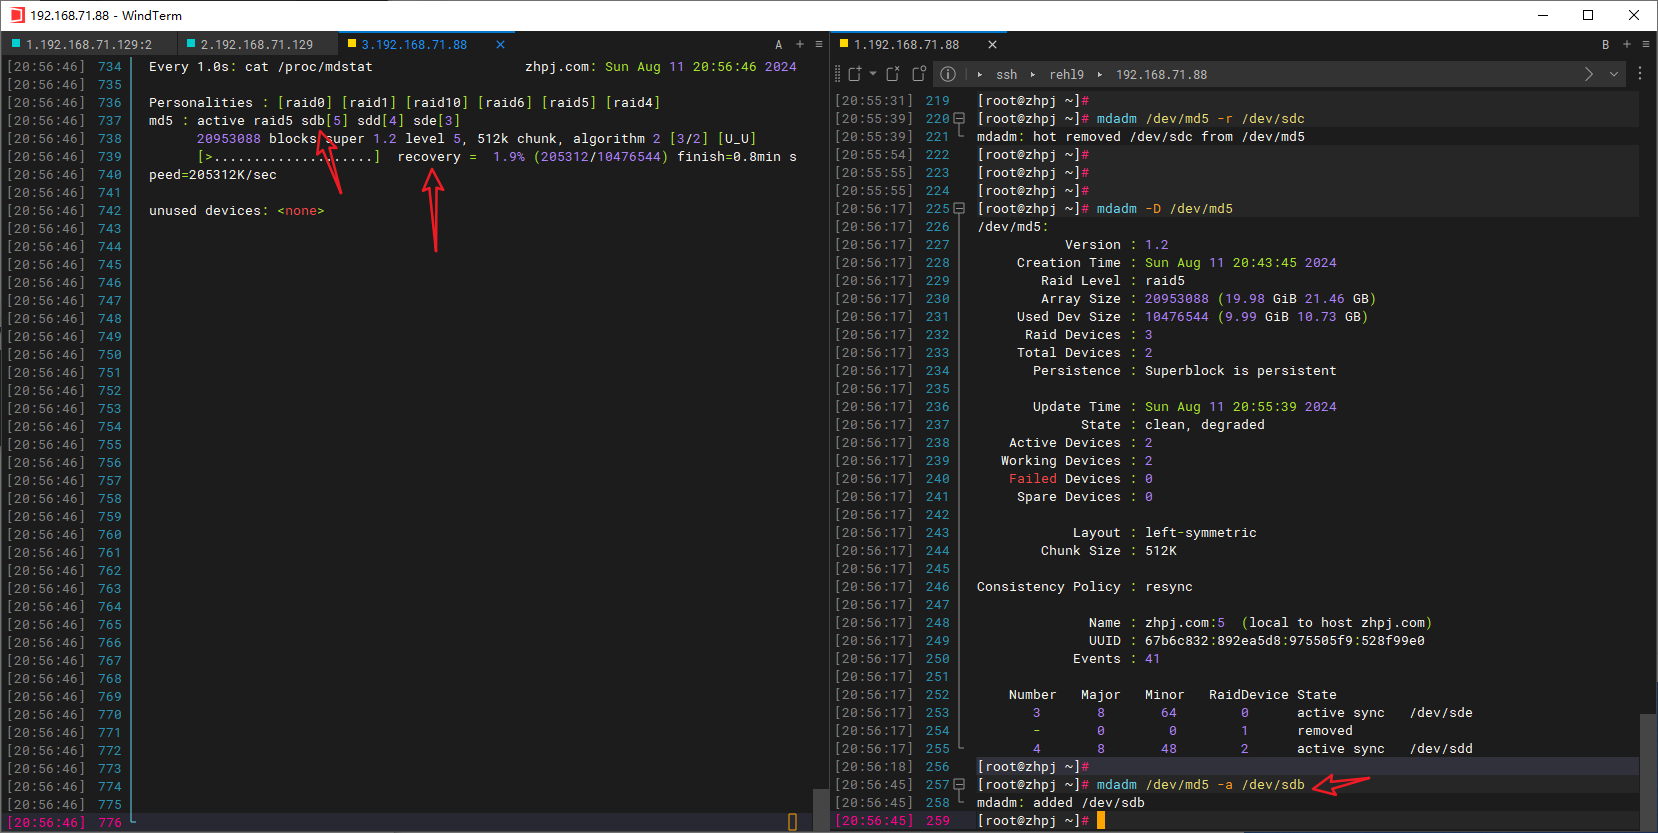
Task: Click the group B label in right pane
Action: tap(1606, 45)
